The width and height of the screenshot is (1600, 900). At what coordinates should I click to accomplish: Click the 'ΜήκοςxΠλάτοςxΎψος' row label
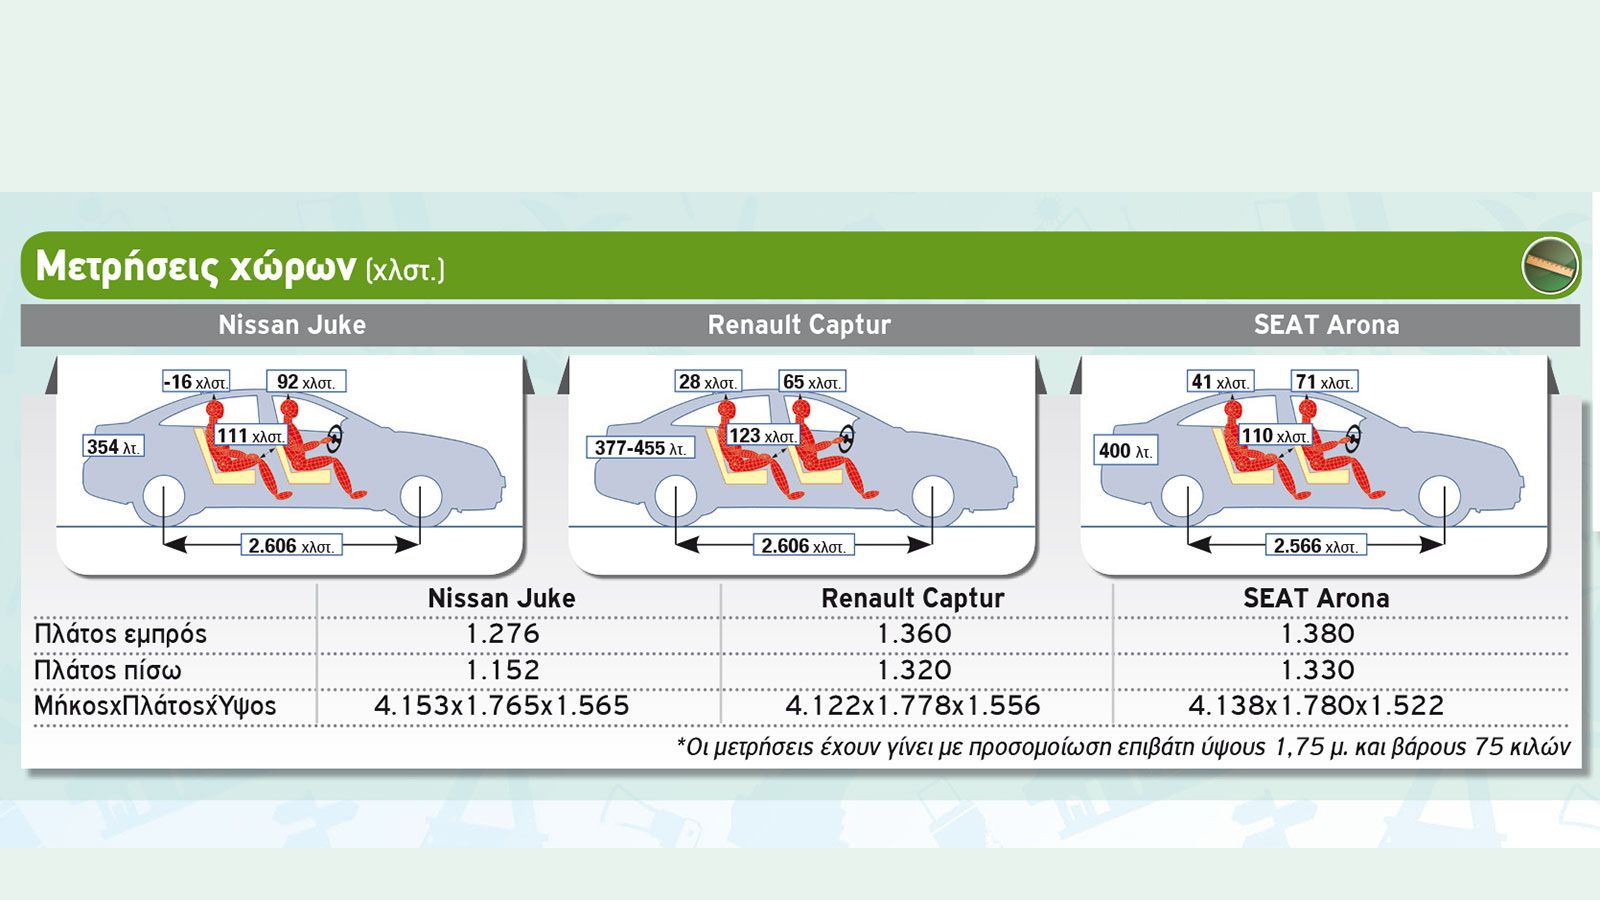coord(155,706)
